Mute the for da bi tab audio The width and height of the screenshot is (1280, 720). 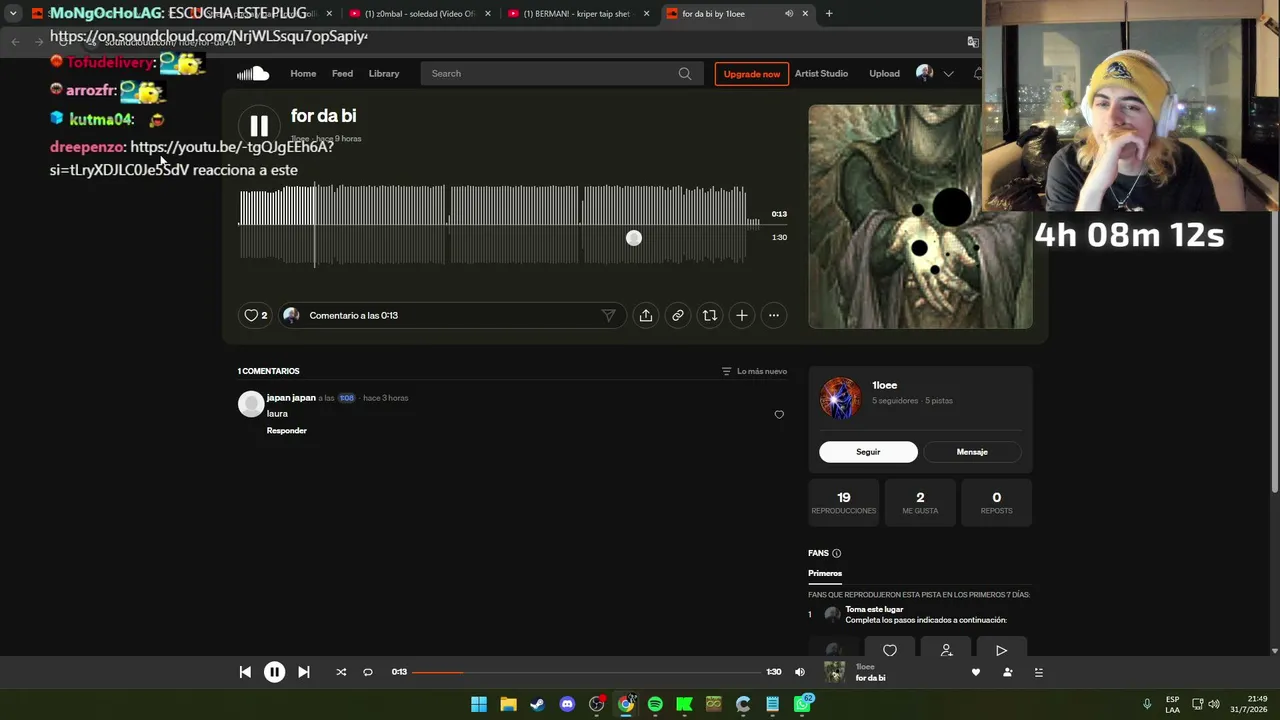(788, 14)
